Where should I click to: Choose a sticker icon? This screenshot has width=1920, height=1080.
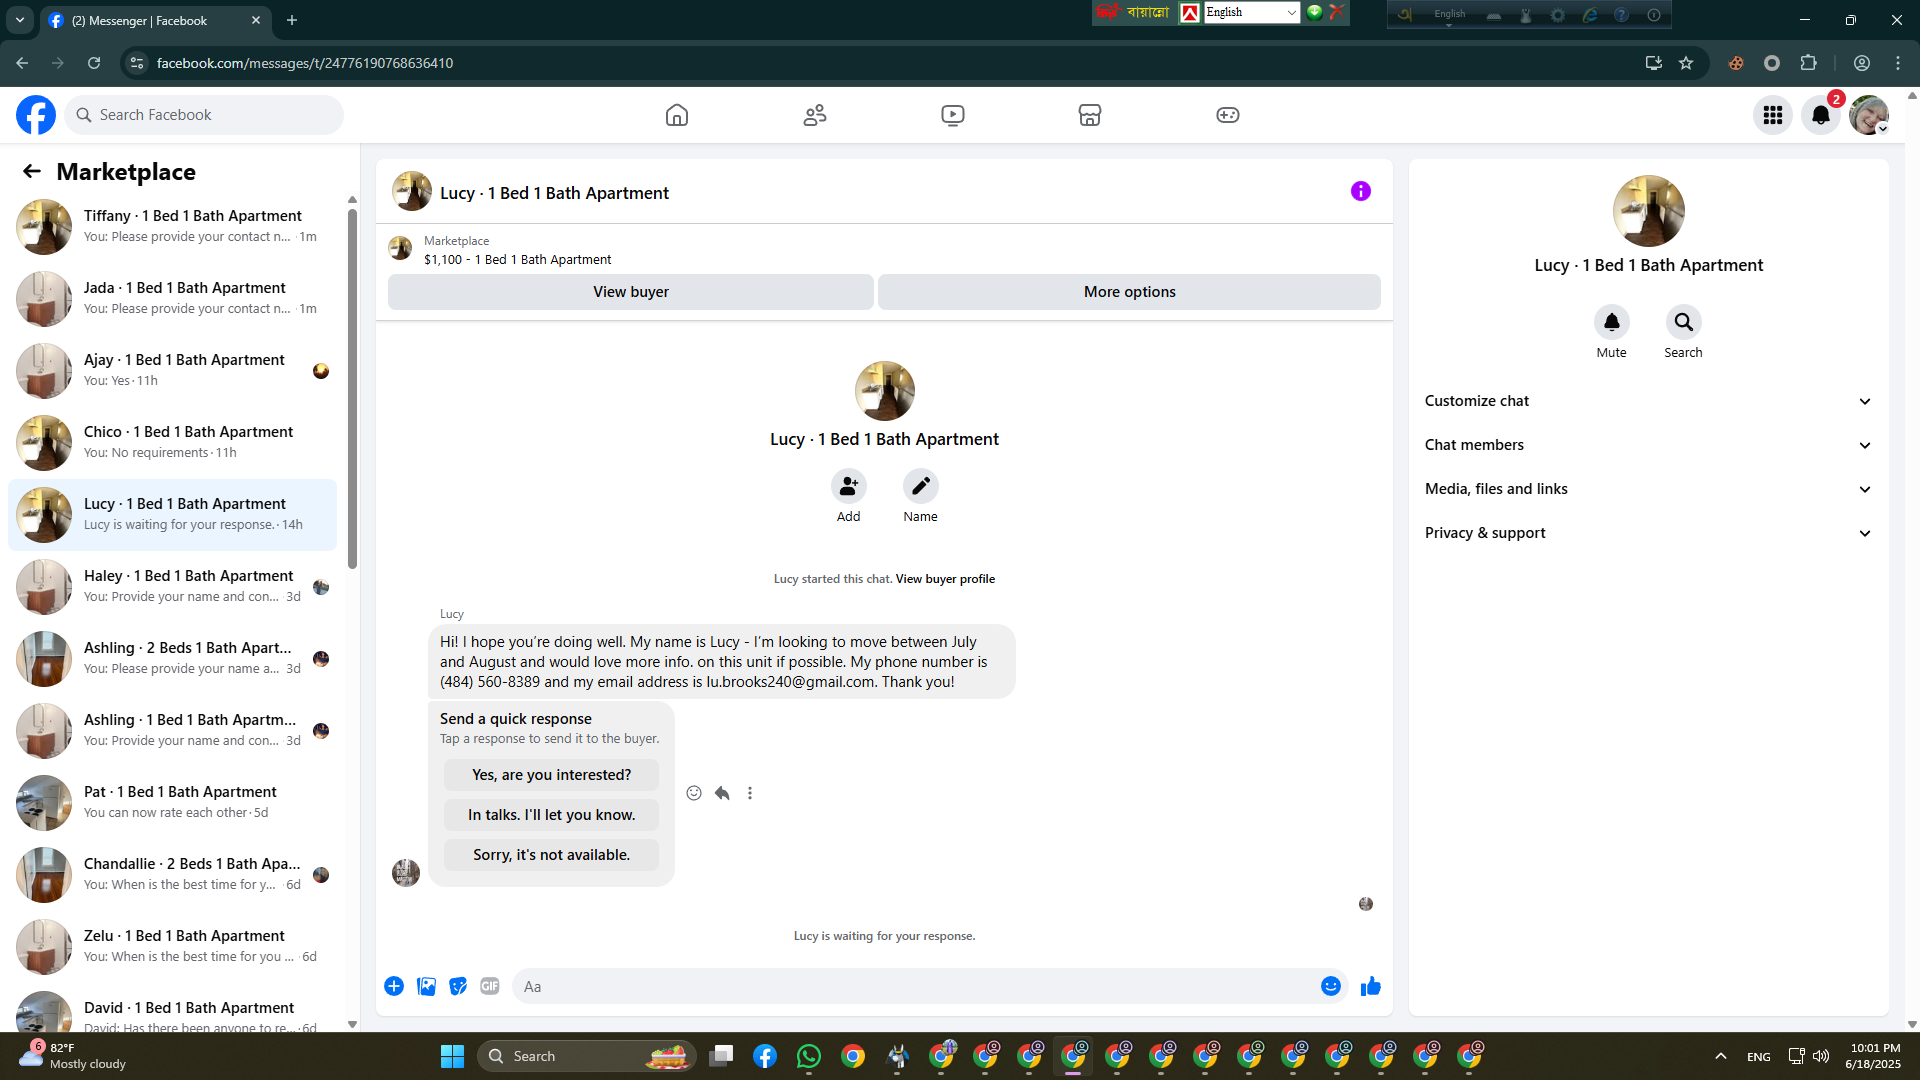(x=458, y=986)
